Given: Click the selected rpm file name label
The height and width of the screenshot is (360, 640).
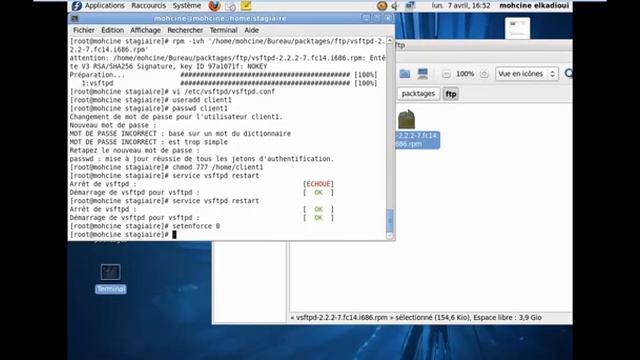Looking at the screenshot, I should pos(417,140).
